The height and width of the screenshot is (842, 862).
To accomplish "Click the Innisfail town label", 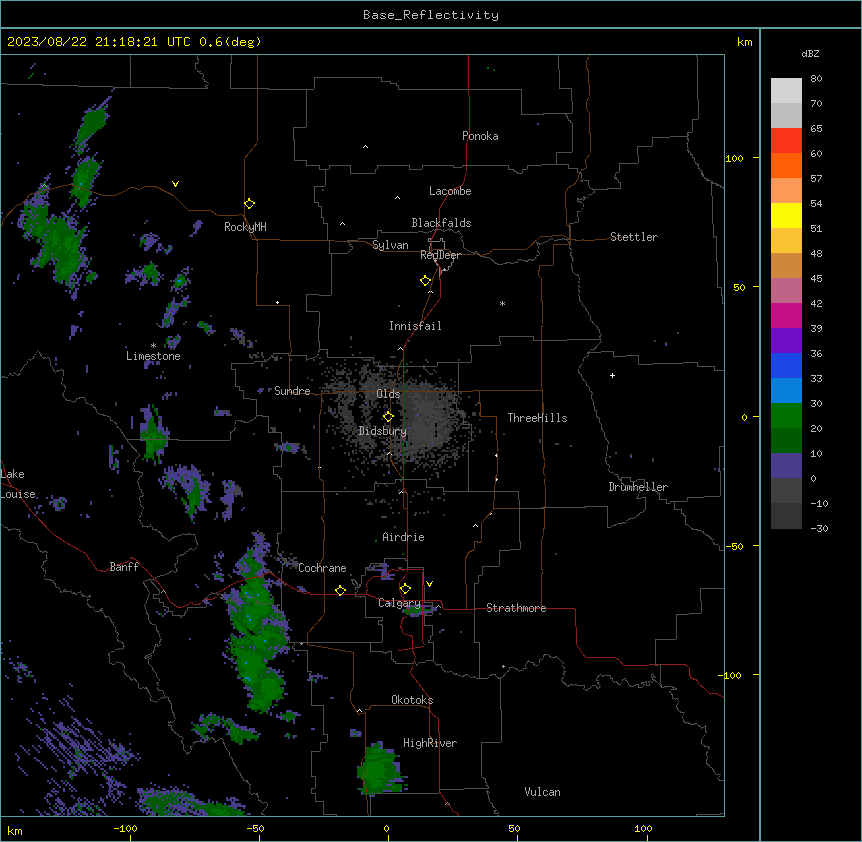I will pos(415,326).
